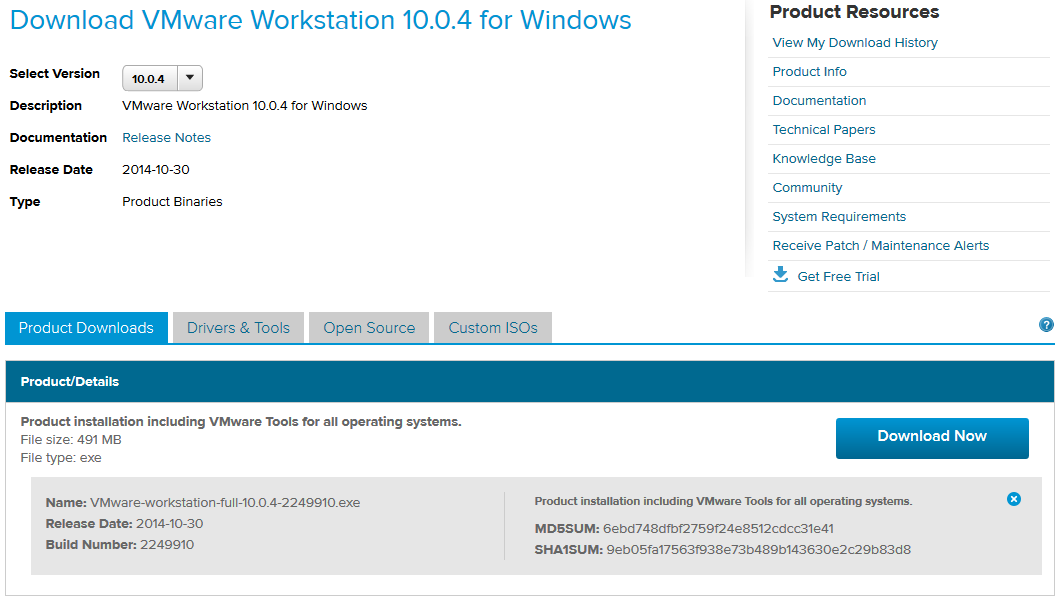This screenshot has height=599, width=1059.
Task: Click the Product Binaries type value
Action: pos(172,202)
